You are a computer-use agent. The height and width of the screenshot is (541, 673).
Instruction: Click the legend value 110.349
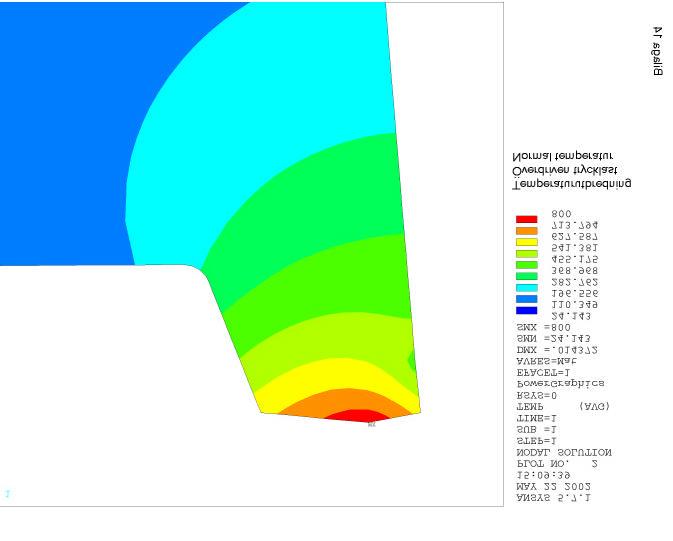coord(575,305)
